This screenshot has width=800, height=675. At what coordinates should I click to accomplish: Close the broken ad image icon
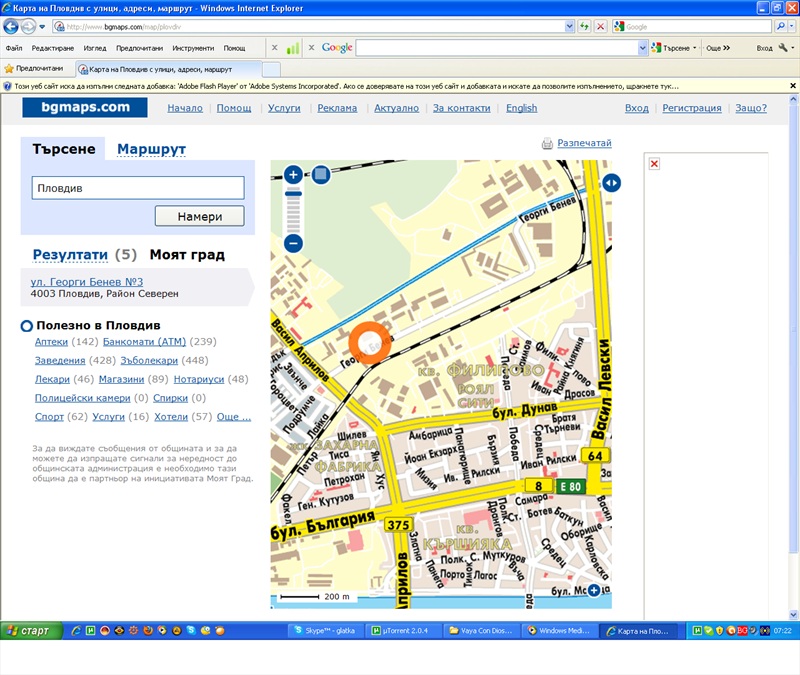click(x=654, y=164)
